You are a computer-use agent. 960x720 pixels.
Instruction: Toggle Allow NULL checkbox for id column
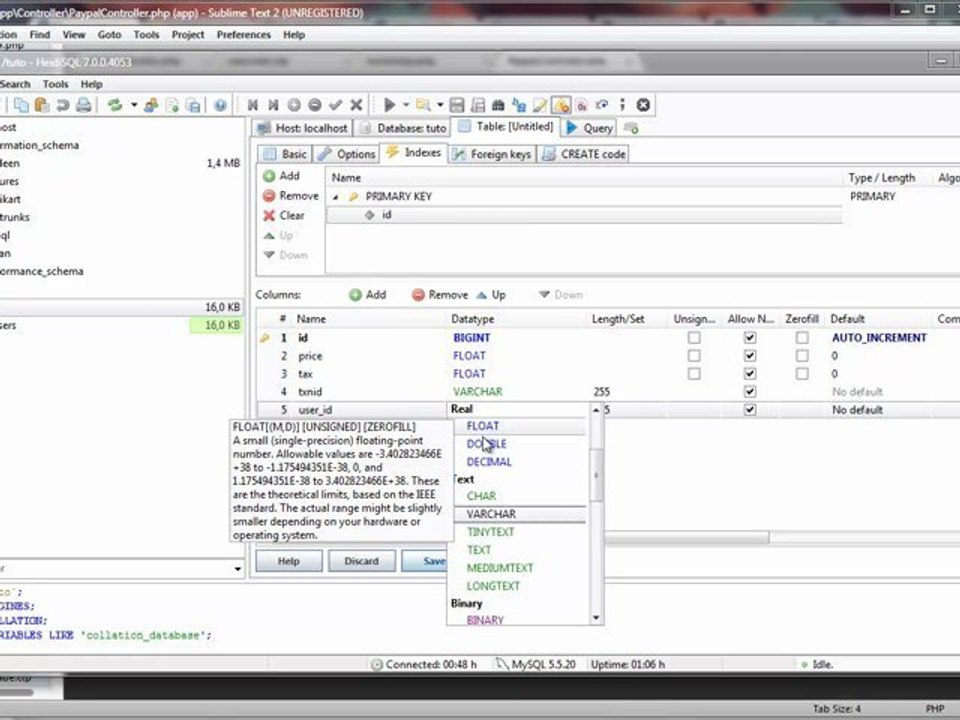coord(749,337)
